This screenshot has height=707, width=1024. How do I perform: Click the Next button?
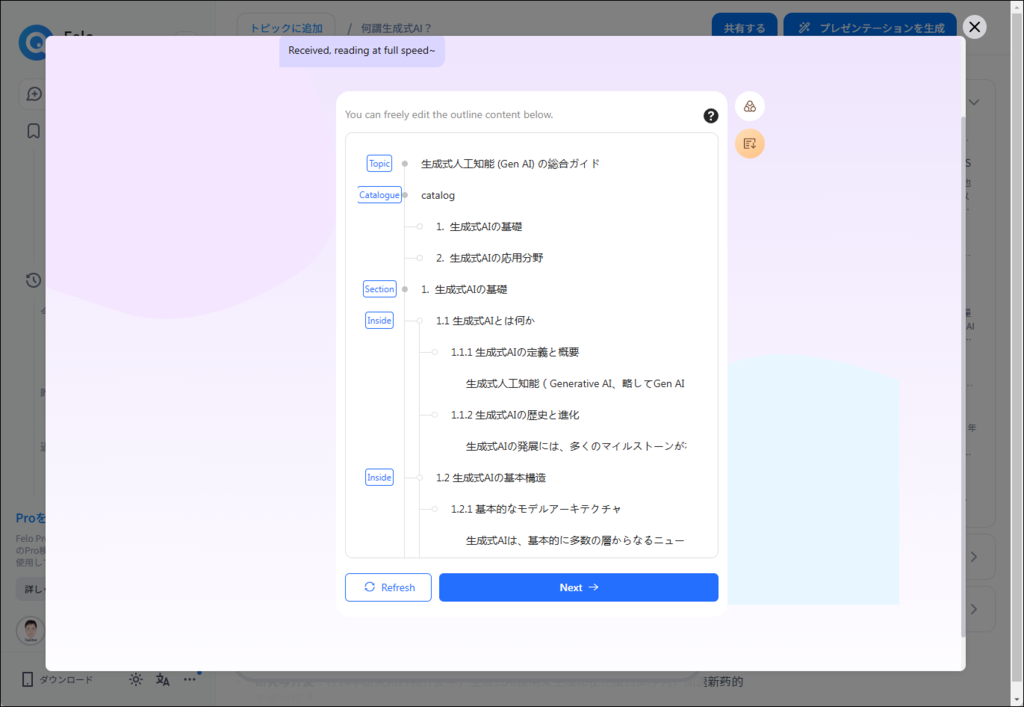click(x=579, y=588)
